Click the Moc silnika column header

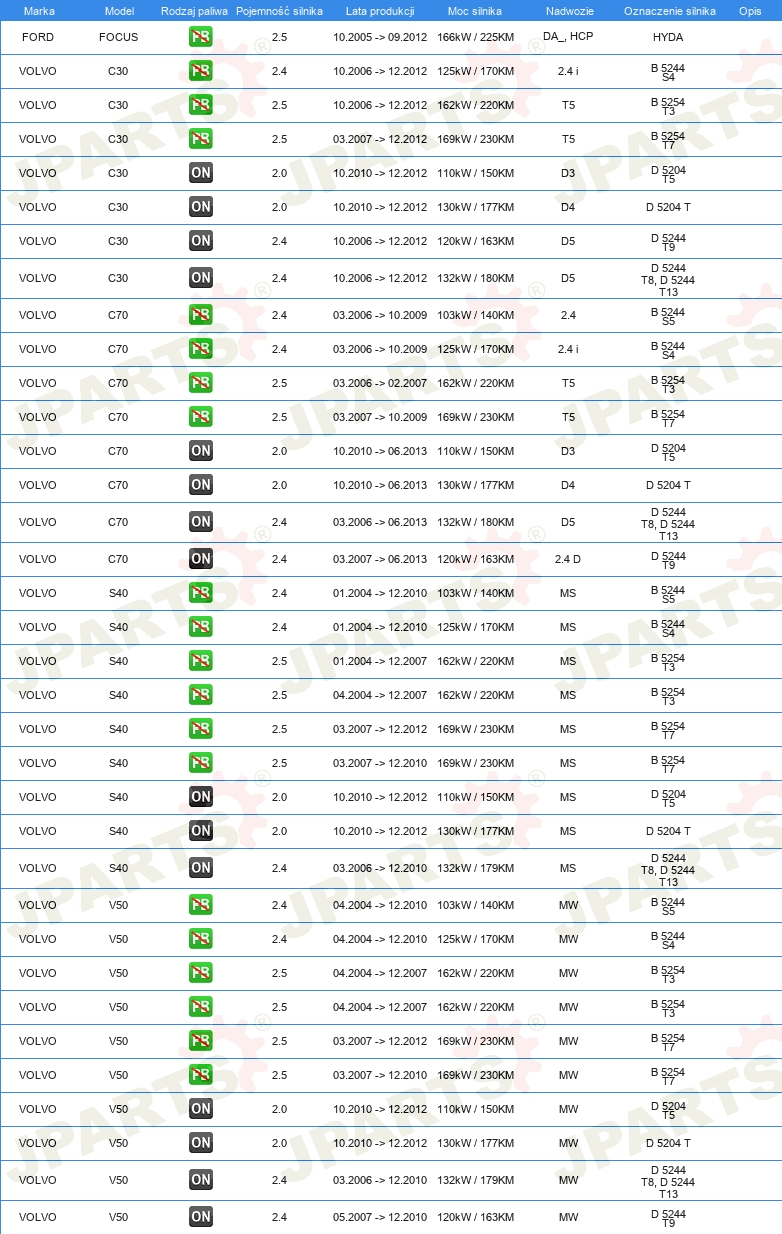[475, 10]
